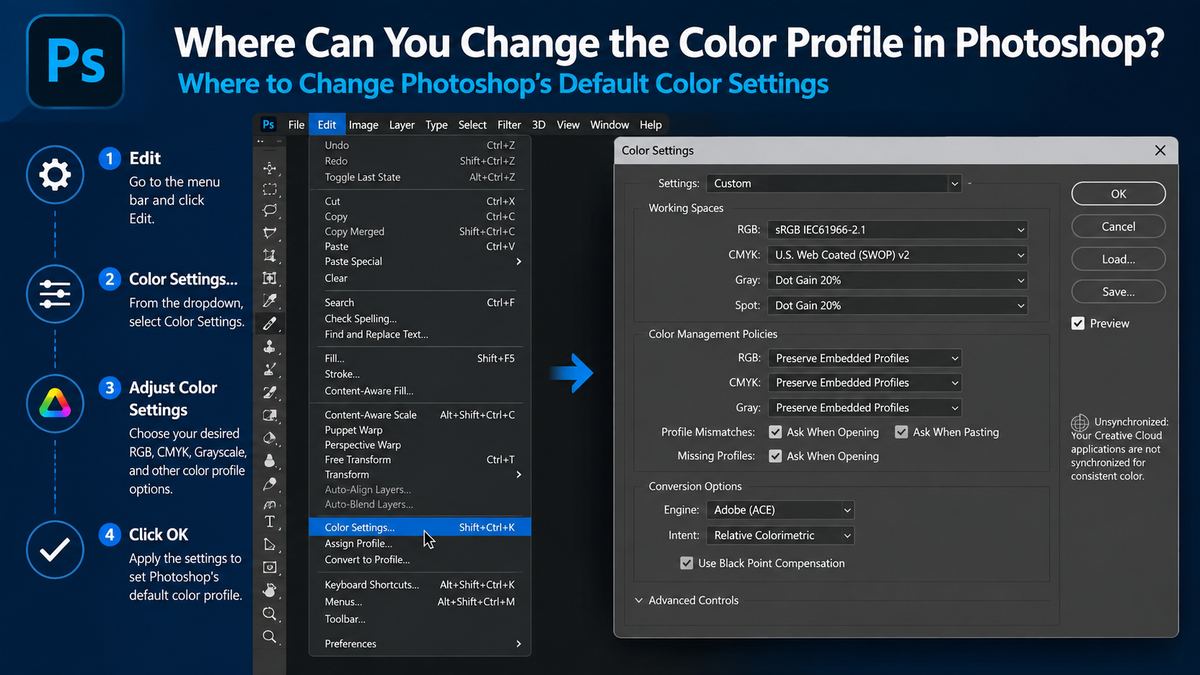Choose Stroke... menu item
Viewport: 1200px width, 675px height.
coord(421,375)
